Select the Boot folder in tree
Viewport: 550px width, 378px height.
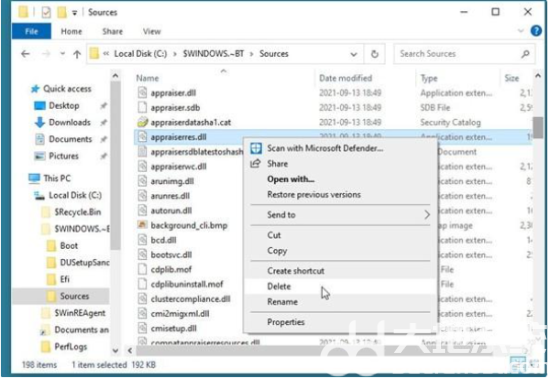69,246
